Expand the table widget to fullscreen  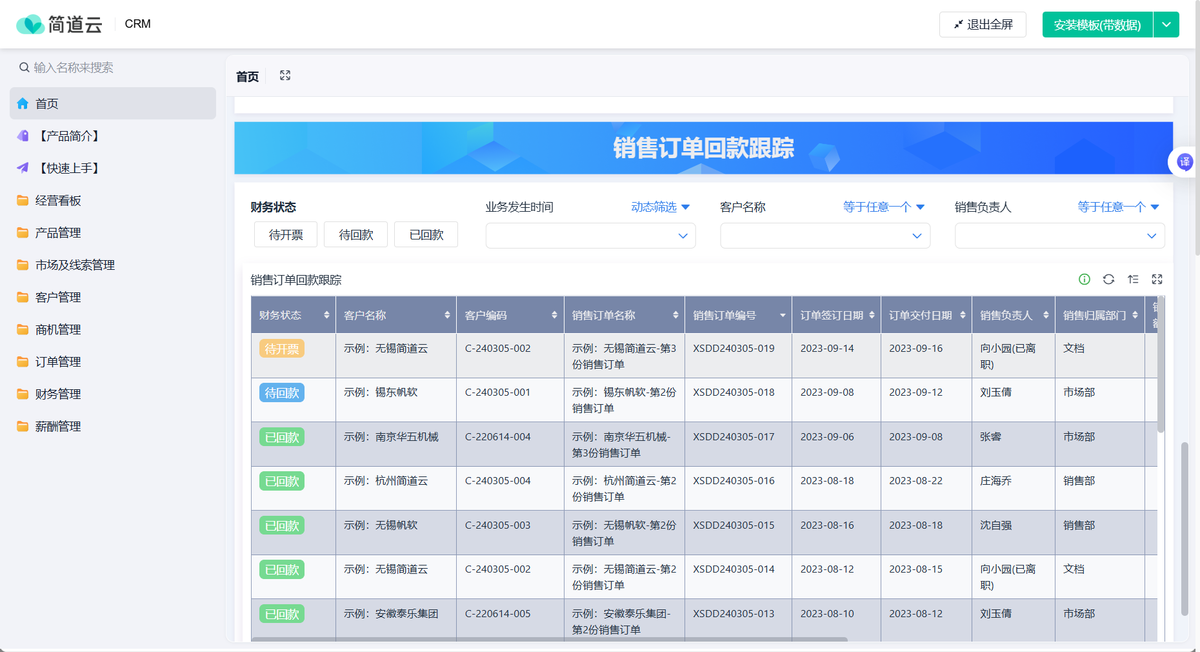1157,280
